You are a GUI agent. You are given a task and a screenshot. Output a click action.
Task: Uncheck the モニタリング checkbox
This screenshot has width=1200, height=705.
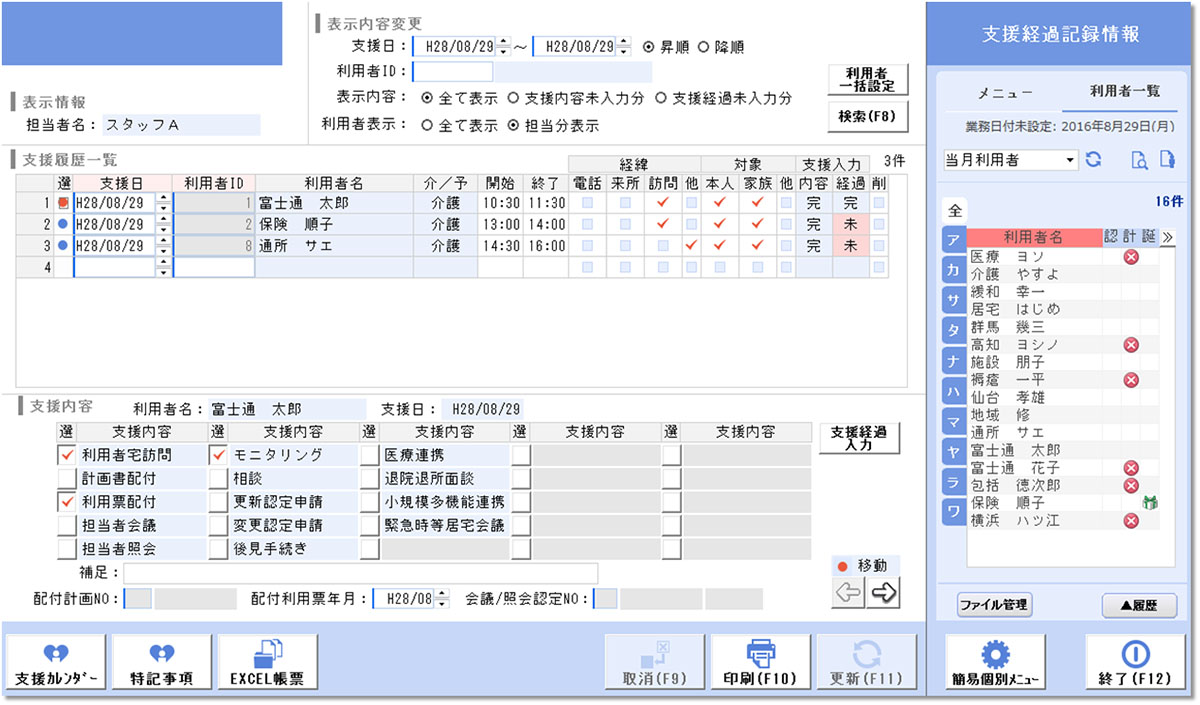[219, 455]
